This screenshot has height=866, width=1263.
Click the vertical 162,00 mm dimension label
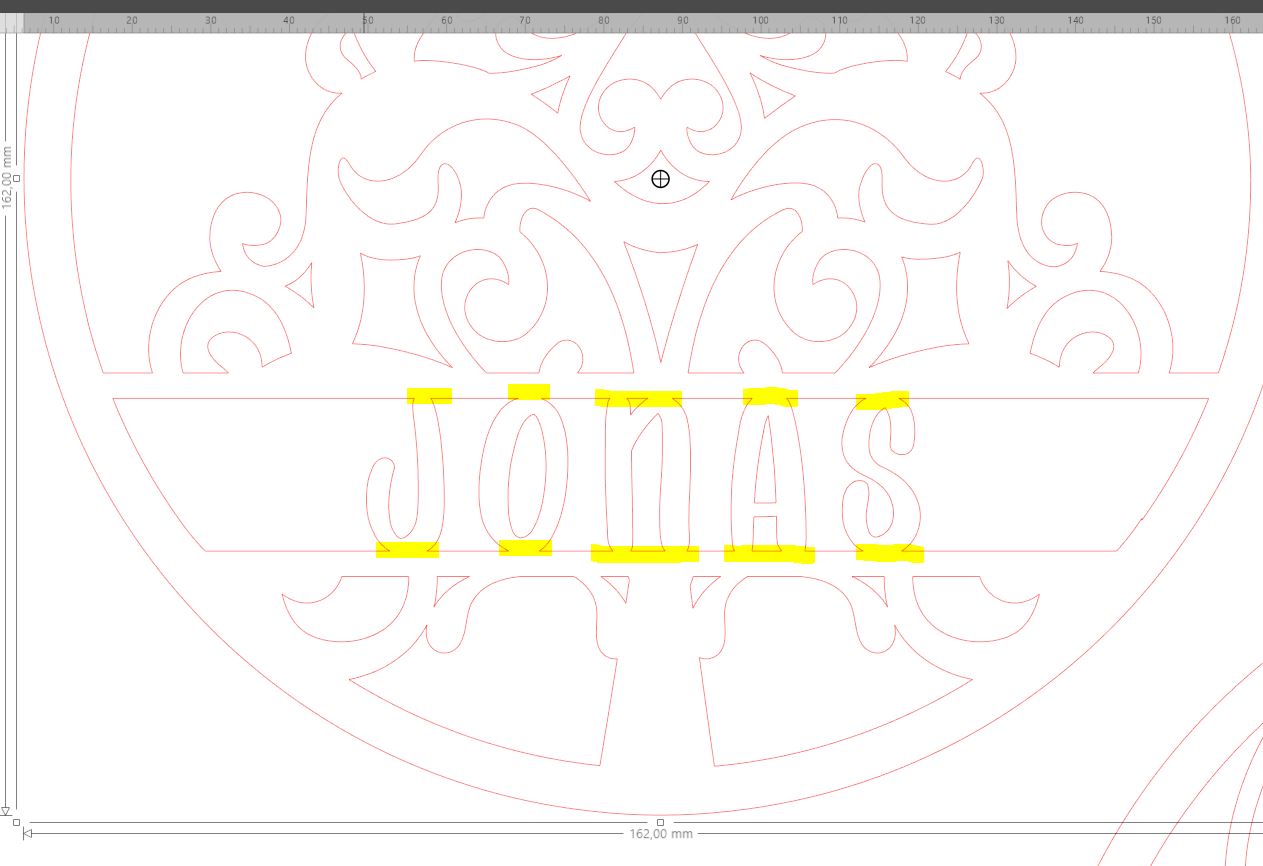coord(8,178)
